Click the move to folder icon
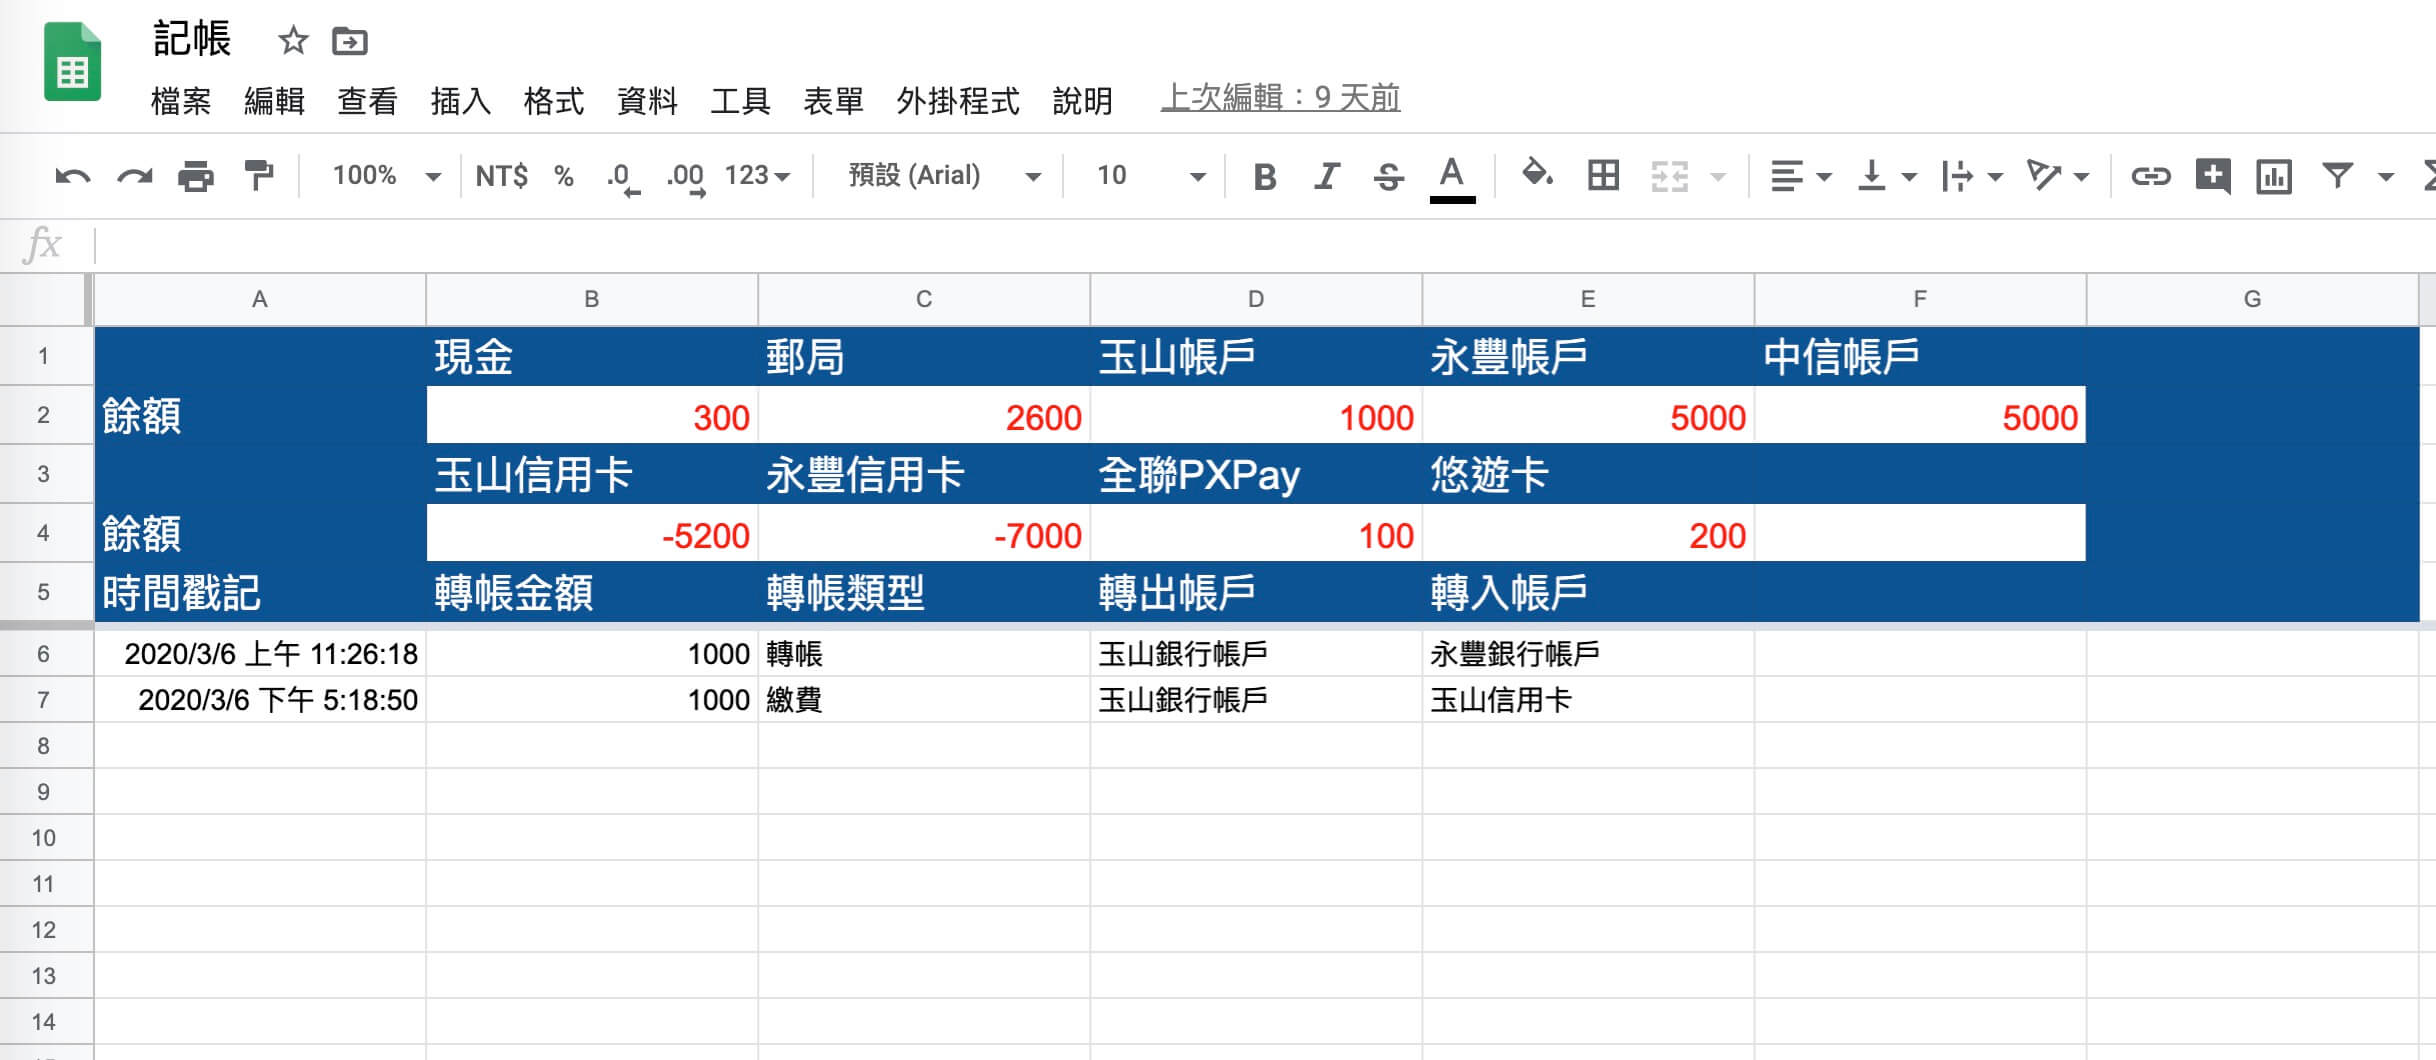The height and width of the screenshot is (1060, 2436). pyautogui.click(x=350, y=42)
